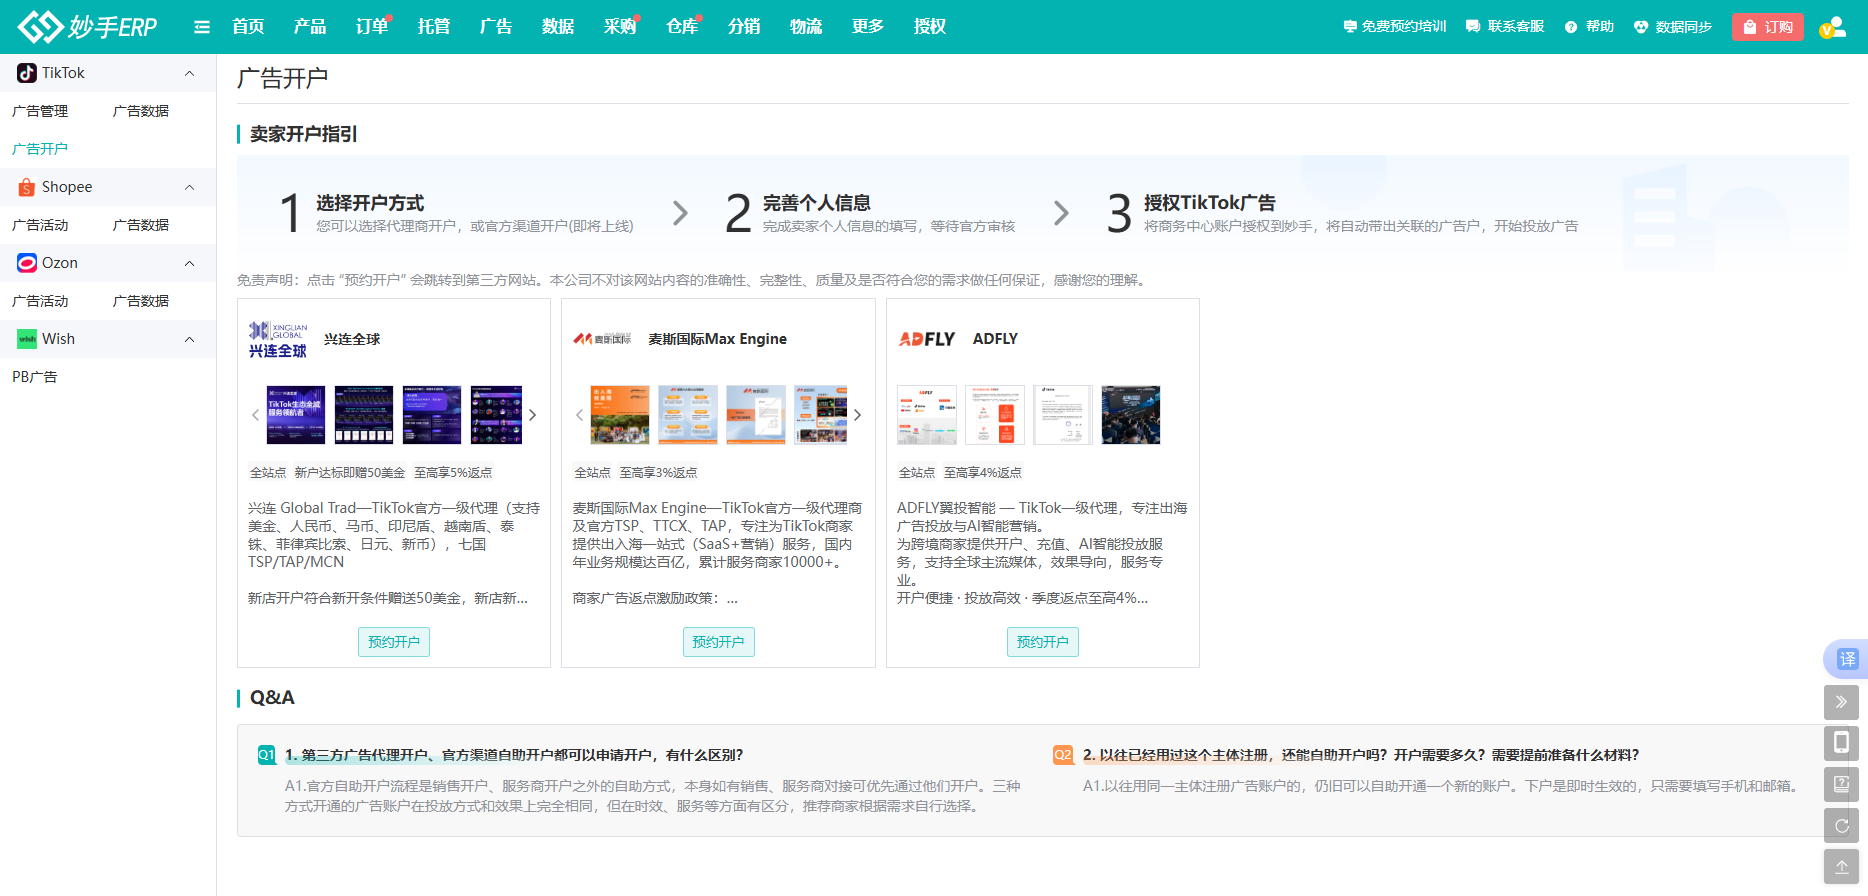Viewport: 1868px width, 896px height.
Task: Open the 仓库 top menu
Action: point(682,27)
